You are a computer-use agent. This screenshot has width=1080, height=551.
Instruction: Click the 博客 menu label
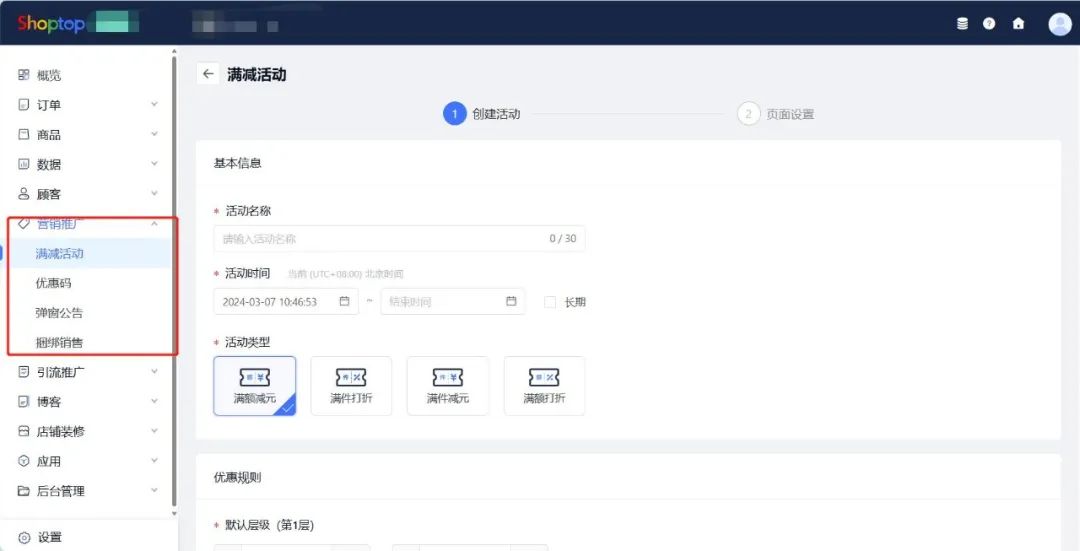(48, 402)
